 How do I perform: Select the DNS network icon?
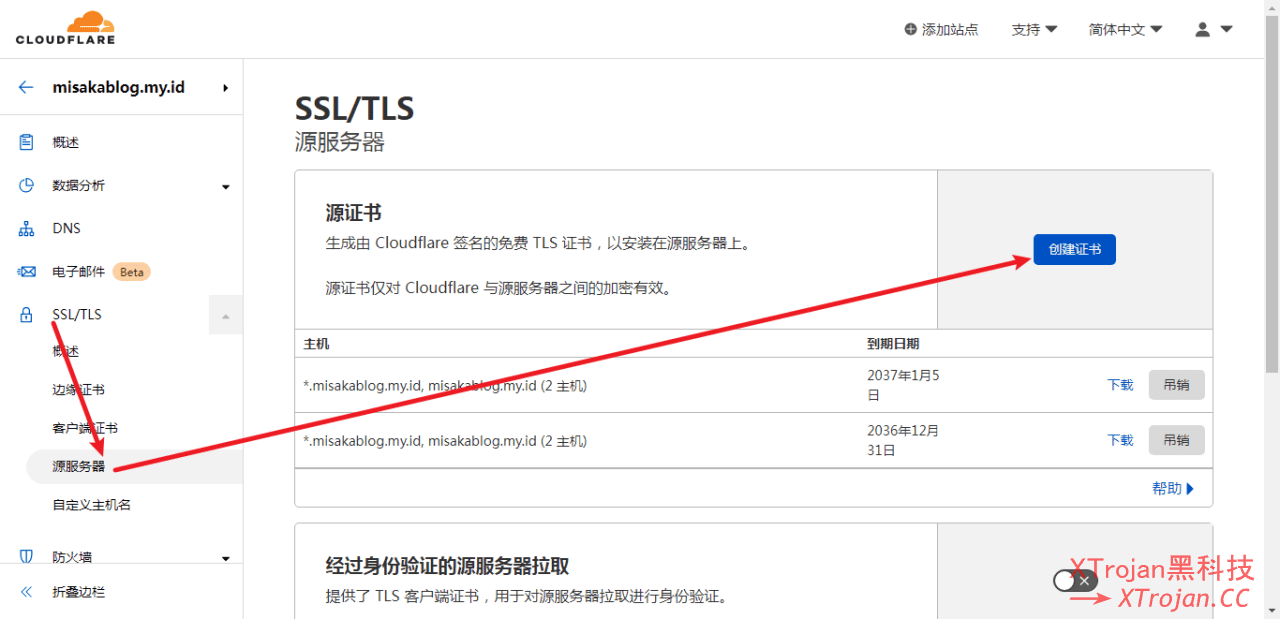click(27, 229)
